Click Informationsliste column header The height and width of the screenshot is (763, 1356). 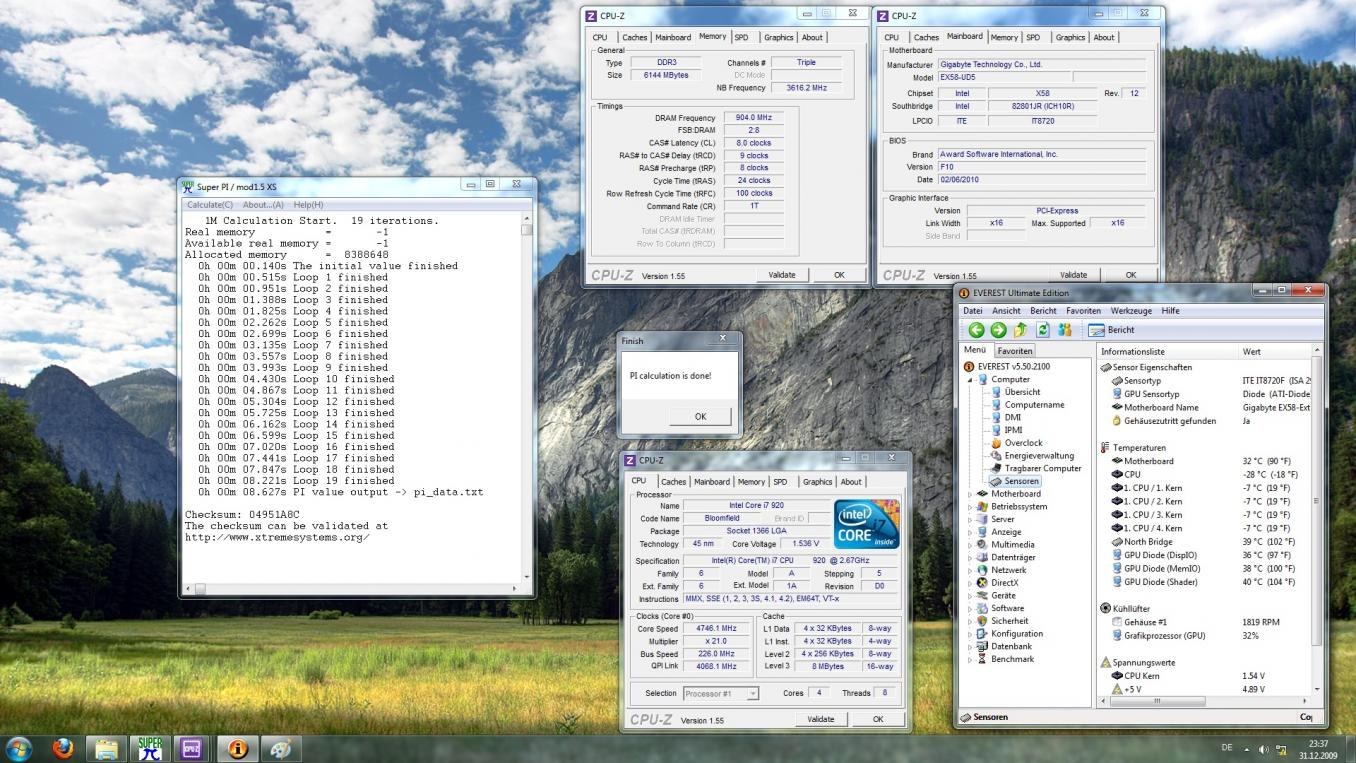click(x=1168, y=352)
